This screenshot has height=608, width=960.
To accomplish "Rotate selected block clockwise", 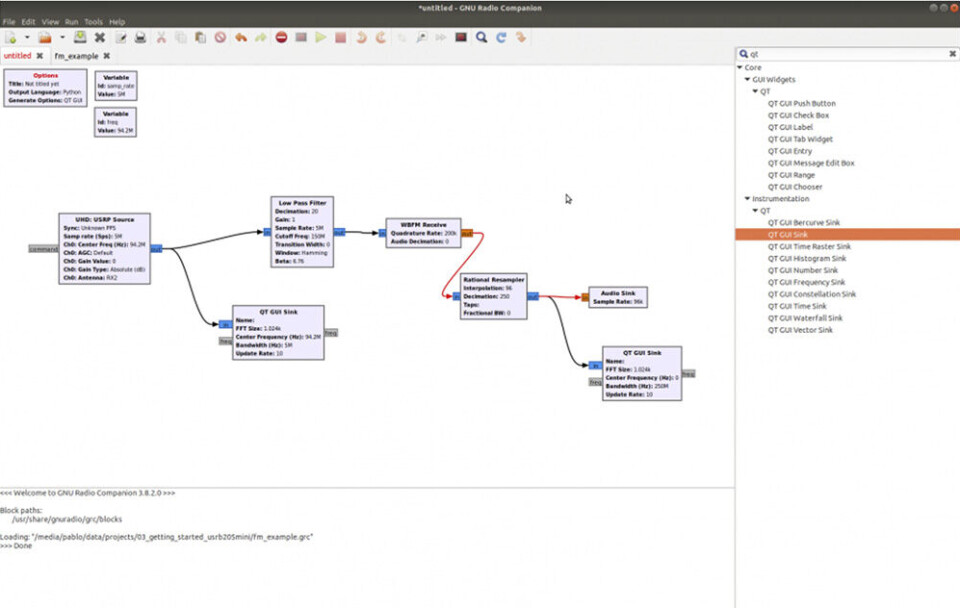I will (381, 37).
